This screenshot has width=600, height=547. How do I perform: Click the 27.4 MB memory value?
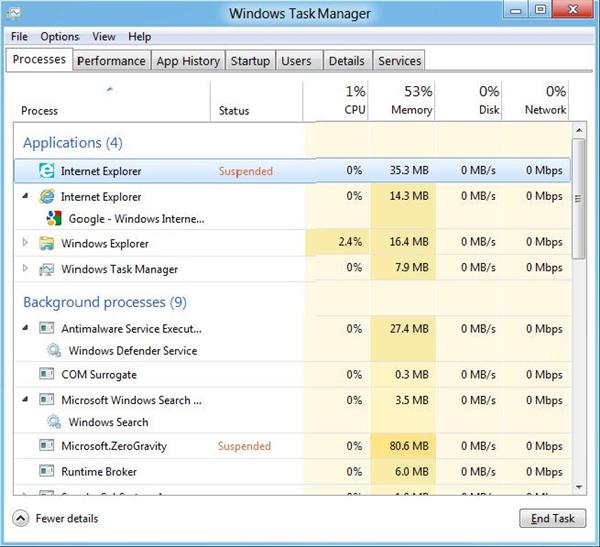(x=409, y=329)
